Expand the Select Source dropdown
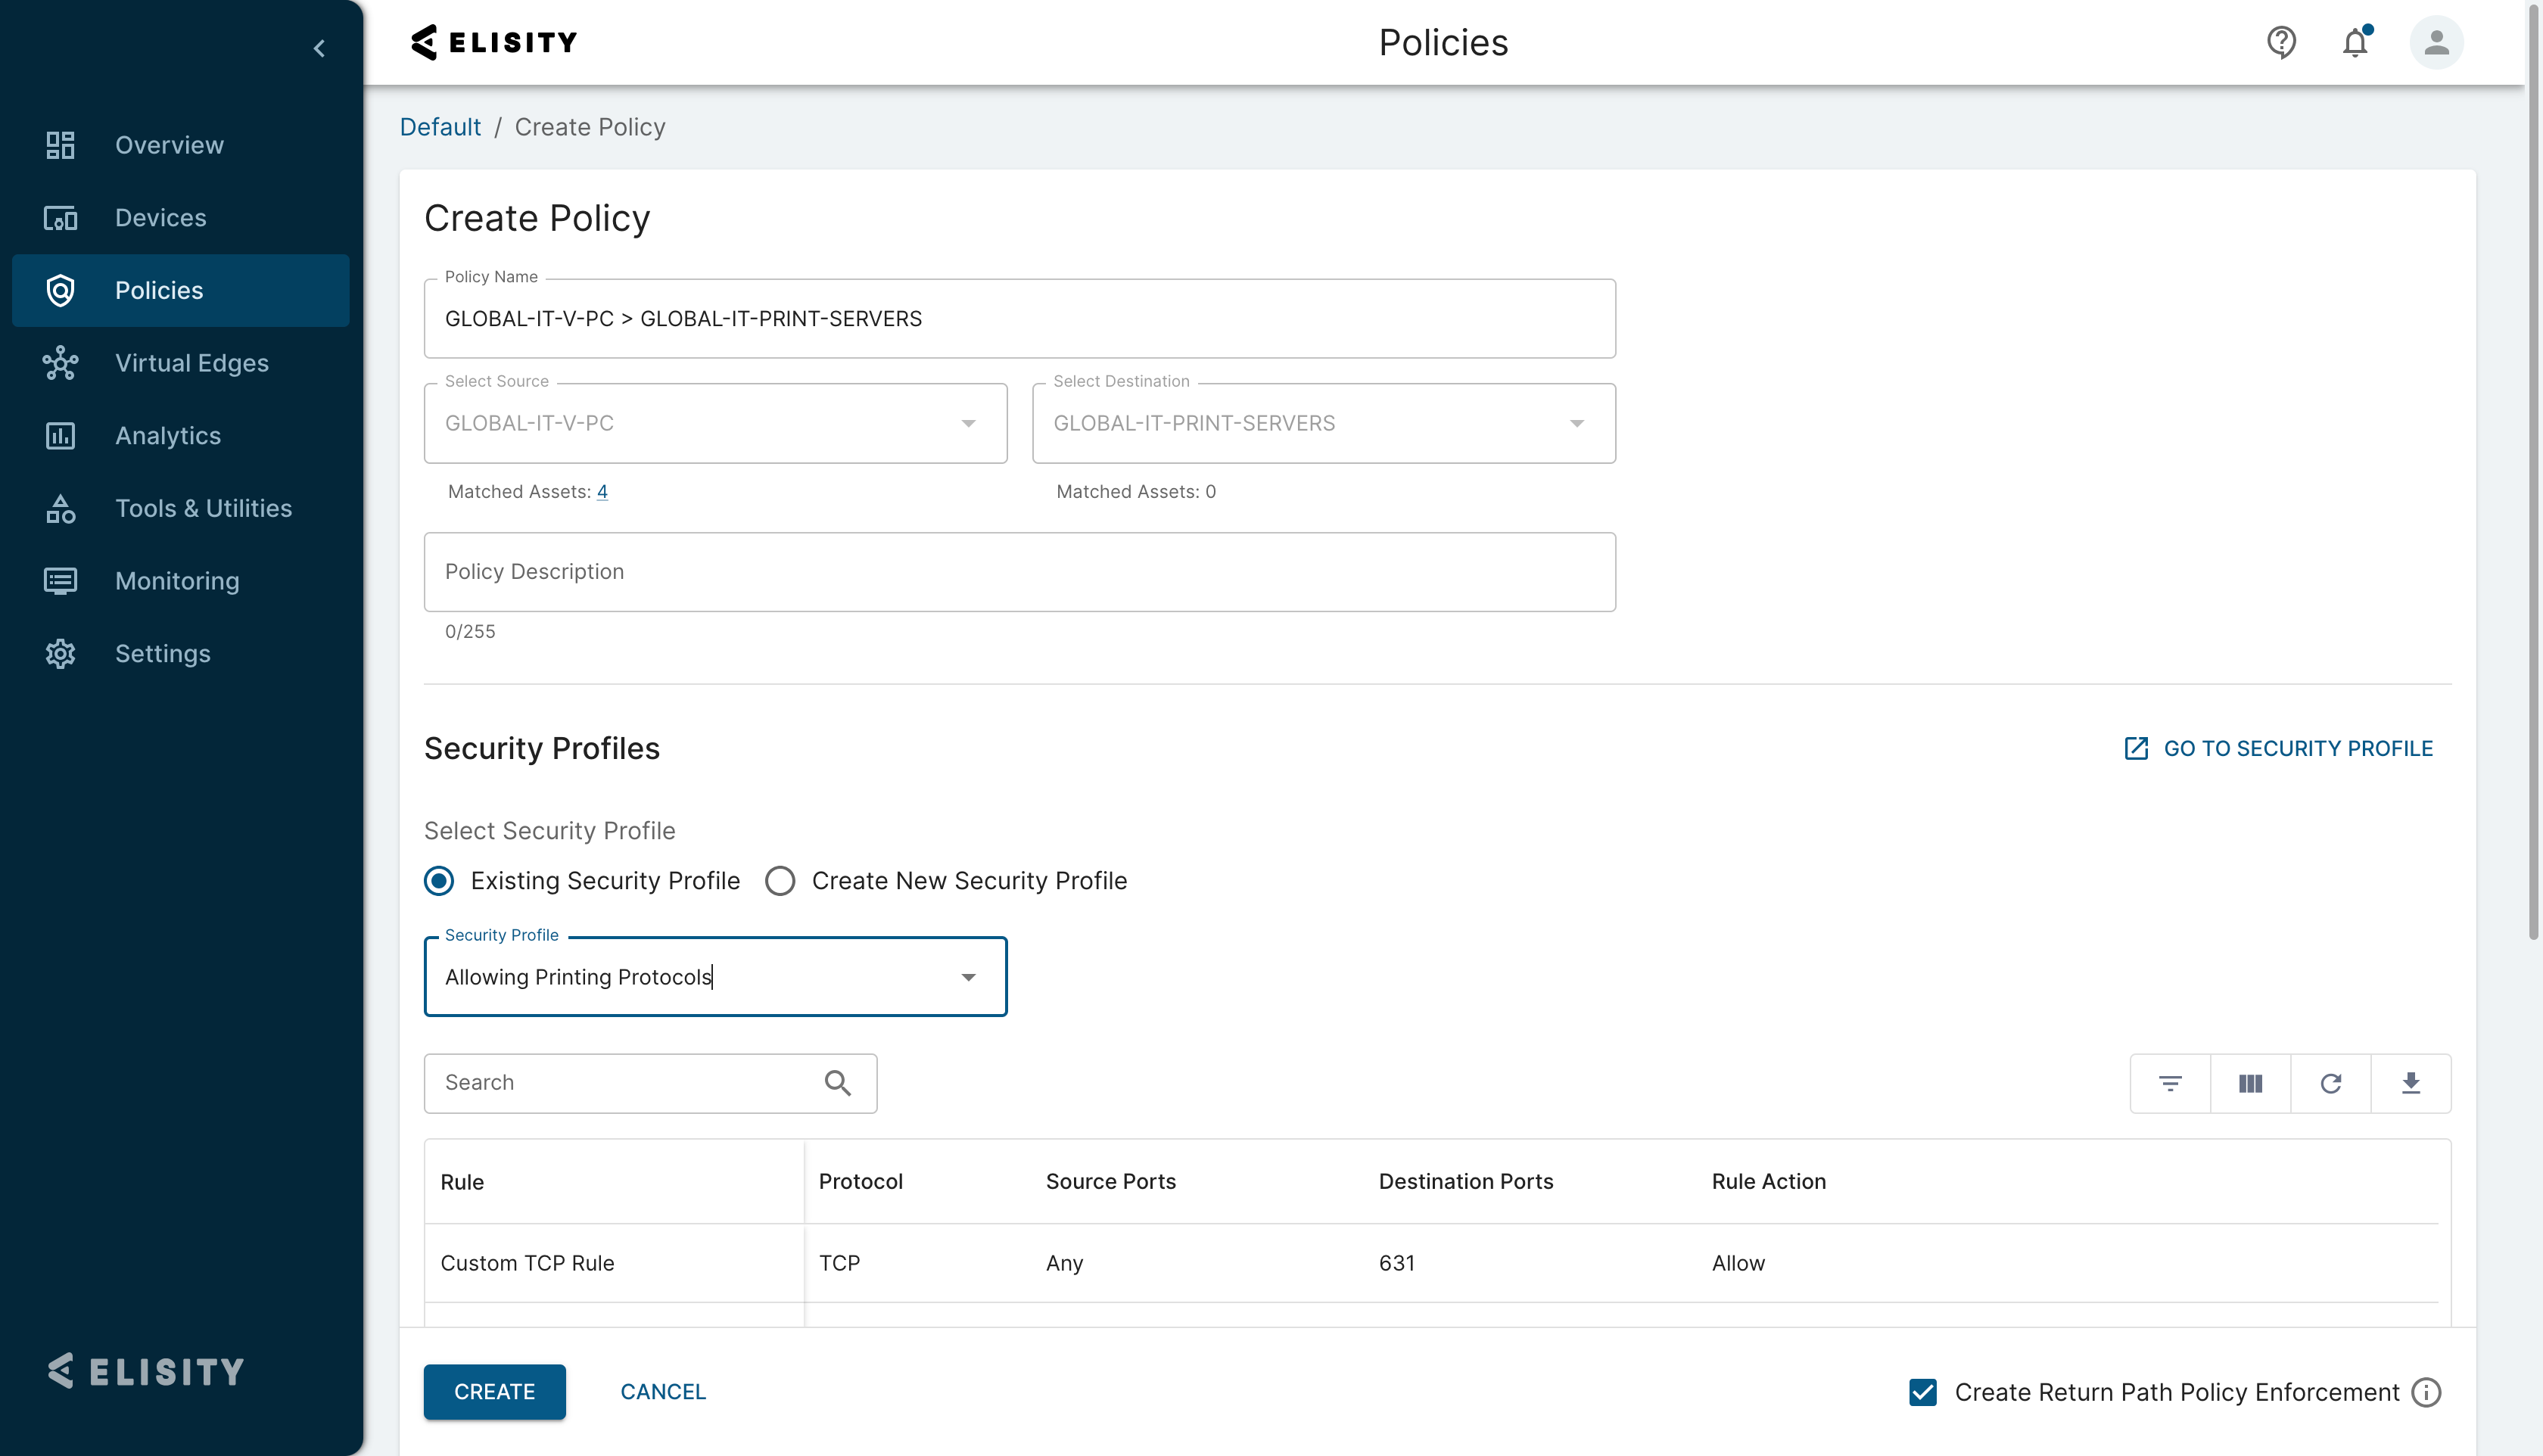The width and height of the screenshot is (2543, 1456). tap(967, 423)
